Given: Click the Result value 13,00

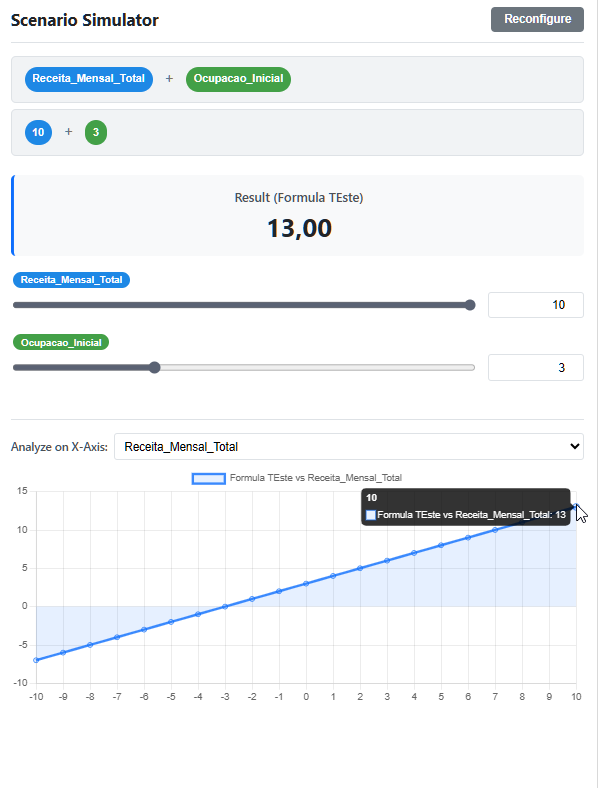Looking at the screenshot, I should 298,228.
